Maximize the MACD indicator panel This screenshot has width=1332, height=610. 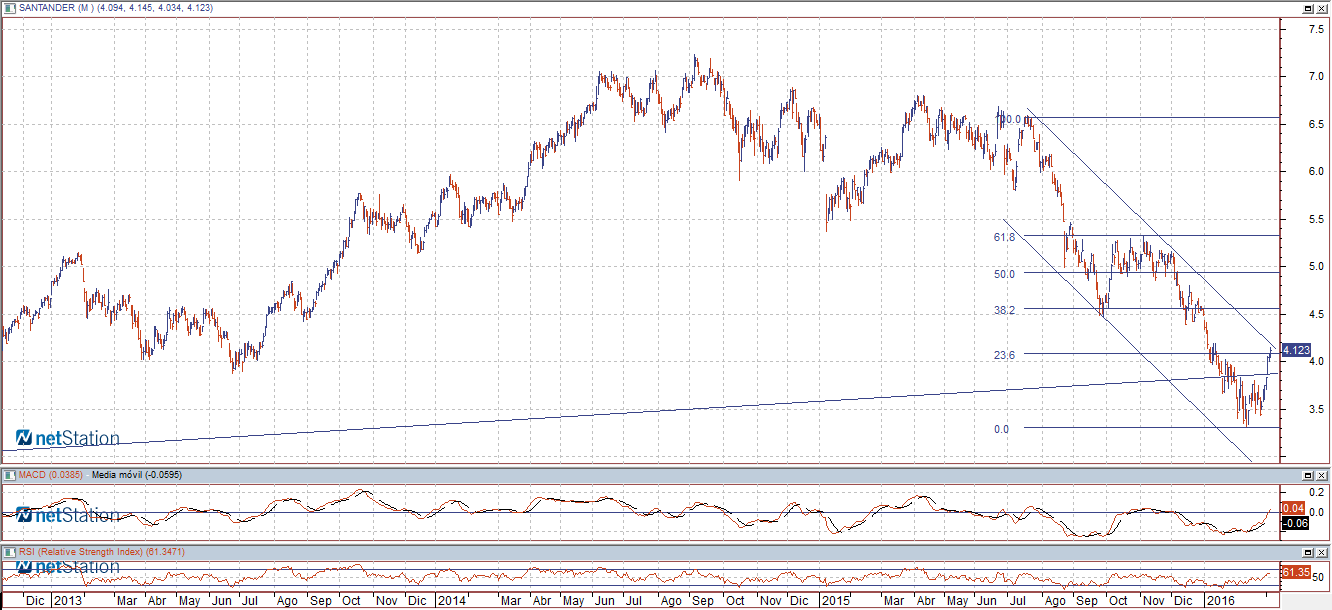[1308, 475]
